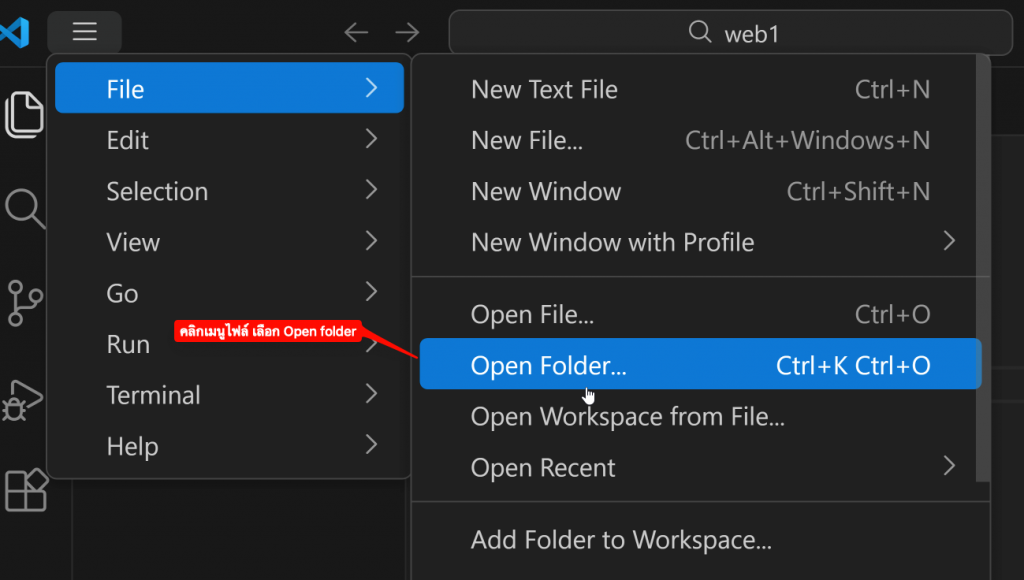Expand the Open Recent submenu
The image size is (1024, 580).
[x=700, y=467]
